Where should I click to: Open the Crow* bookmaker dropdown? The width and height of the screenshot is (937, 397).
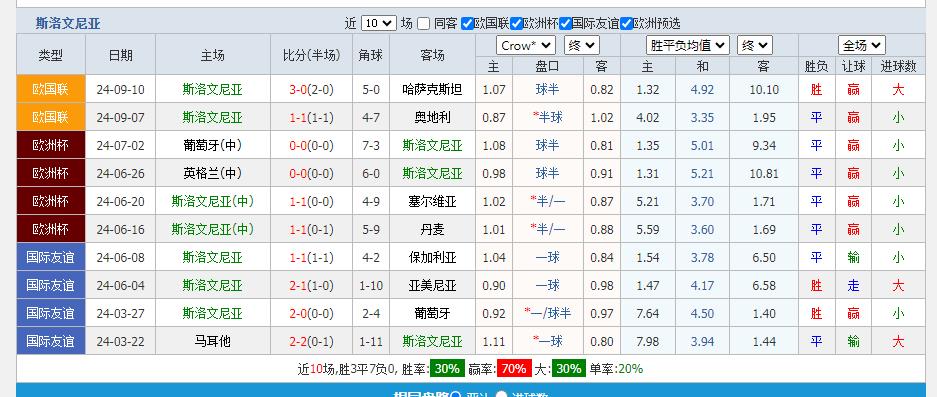click(526, 45)
